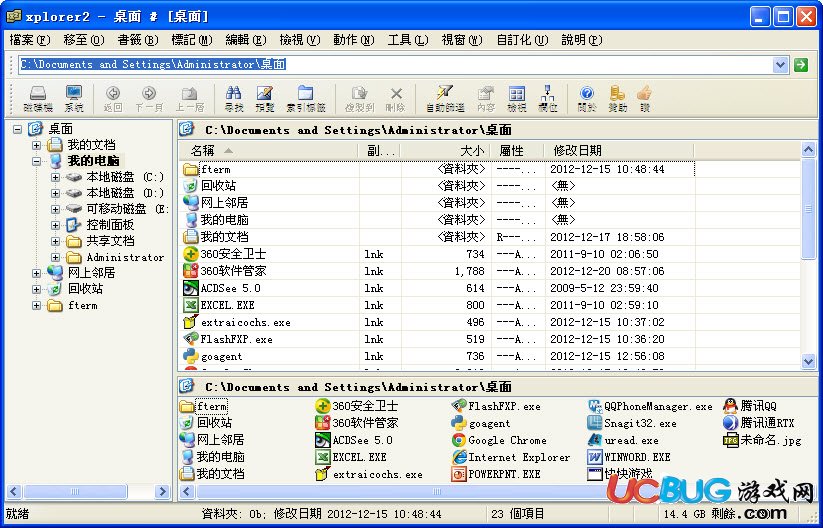Viewport: 823px width, 528px height.
Task: Change view mode with 檢視 icon
Action: coord(516,98)
